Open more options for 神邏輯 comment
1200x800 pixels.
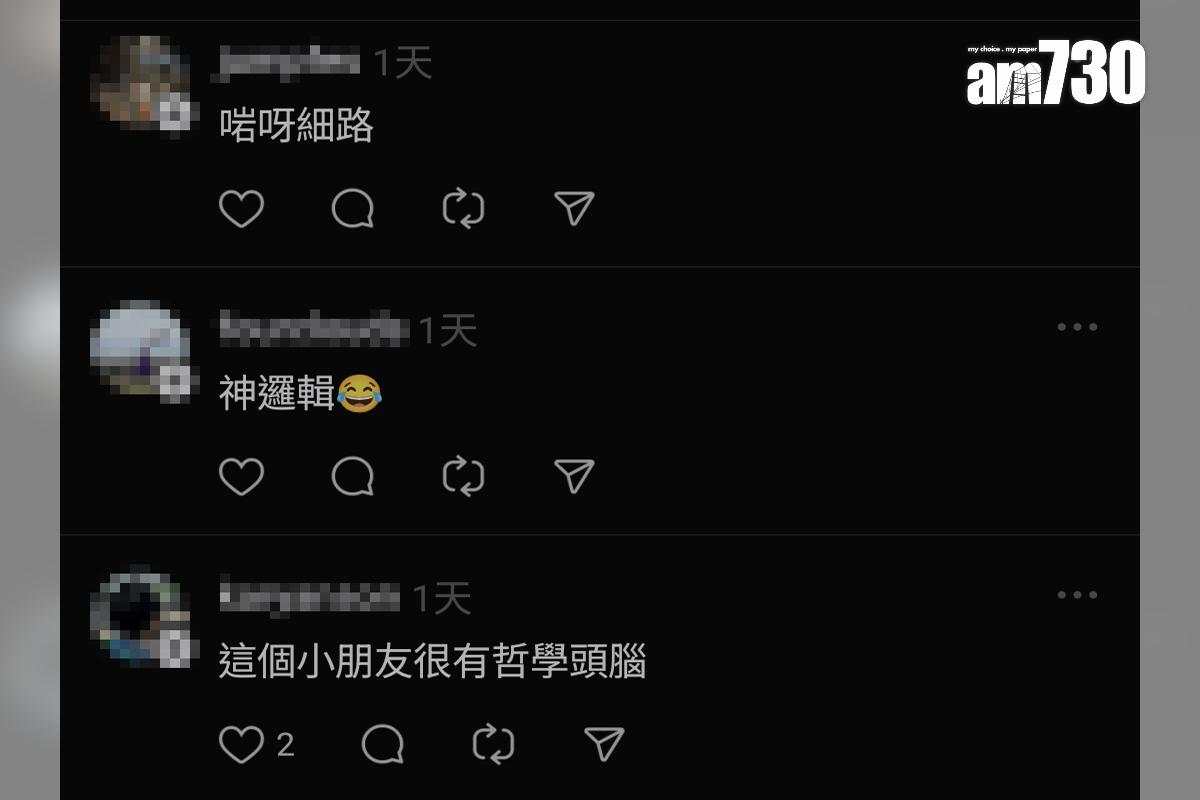pyautogui.click(x=1077, y=327)
